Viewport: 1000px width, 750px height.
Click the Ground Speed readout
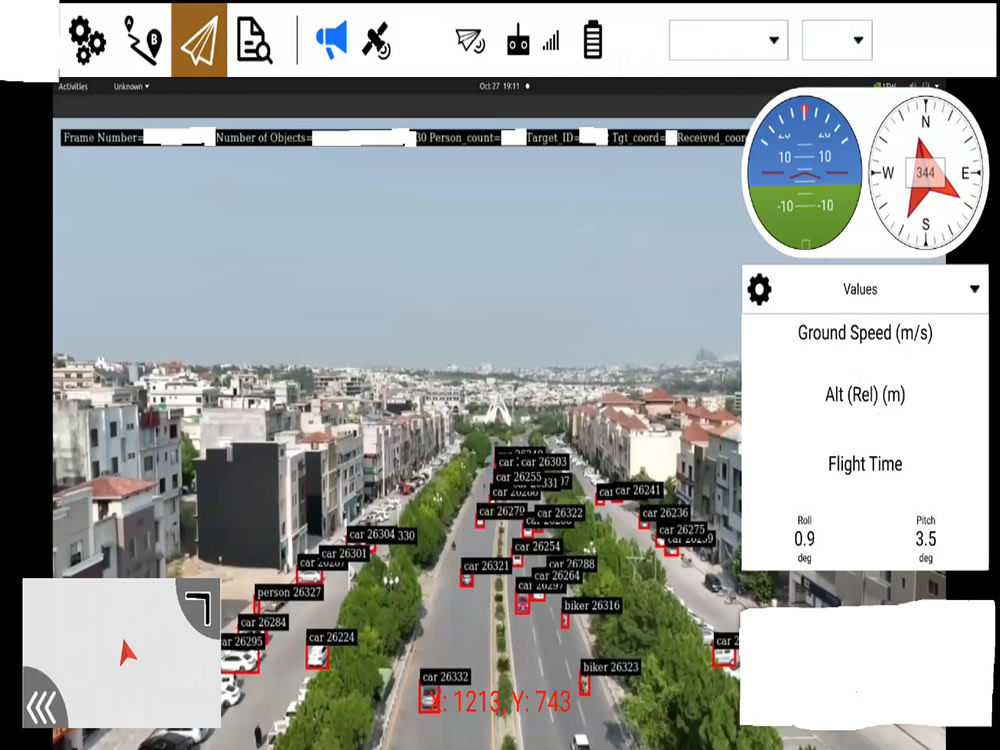[864, 332]
